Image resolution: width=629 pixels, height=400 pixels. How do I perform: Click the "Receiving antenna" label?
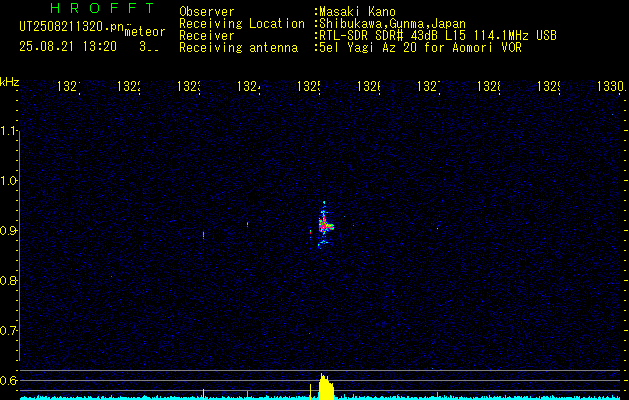point(239,48)
